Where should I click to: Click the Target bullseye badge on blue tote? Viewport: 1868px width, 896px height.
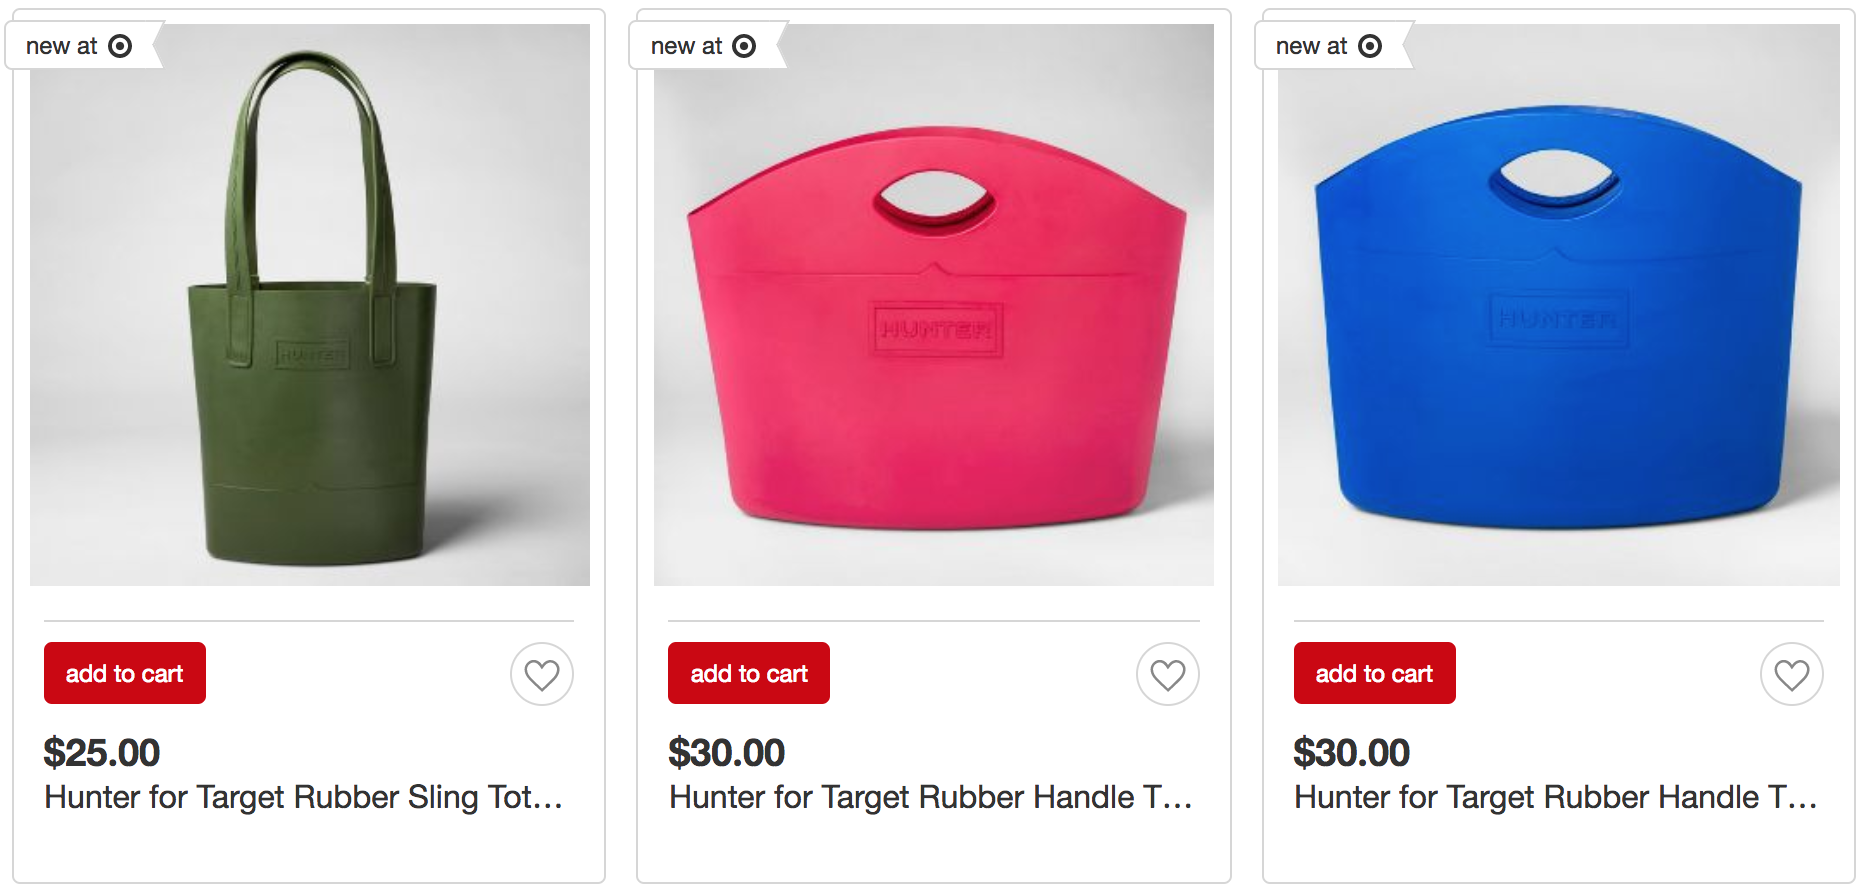pyautogui.click(x=1370, y=46)
